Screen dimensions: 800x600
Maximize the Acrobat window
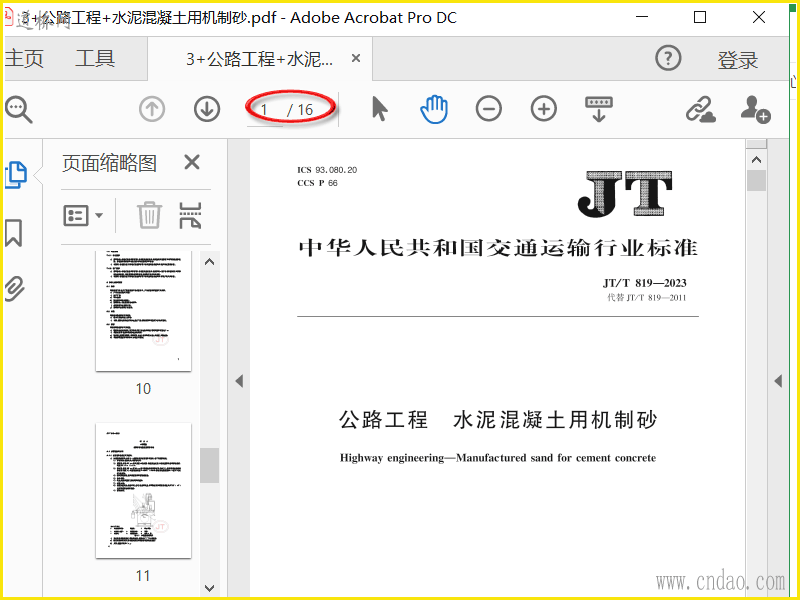(700, 17)
